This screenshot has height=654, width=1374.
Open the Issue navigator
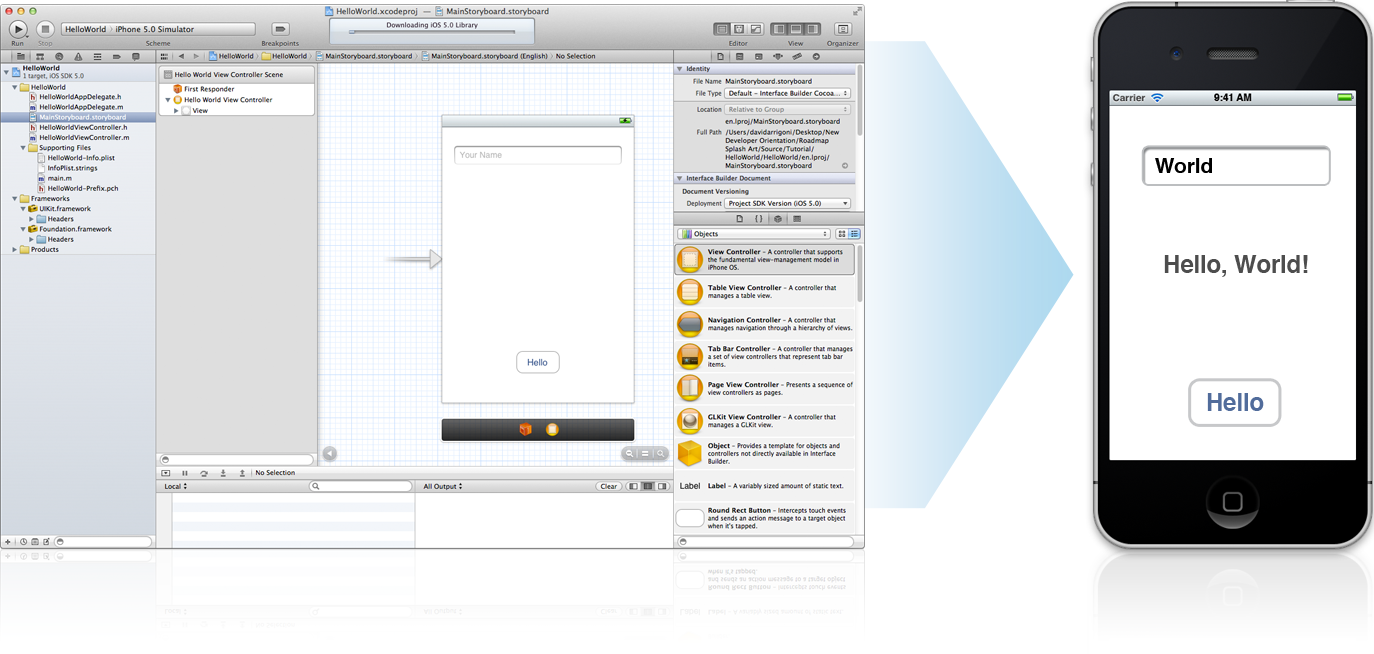click(78, 56)
